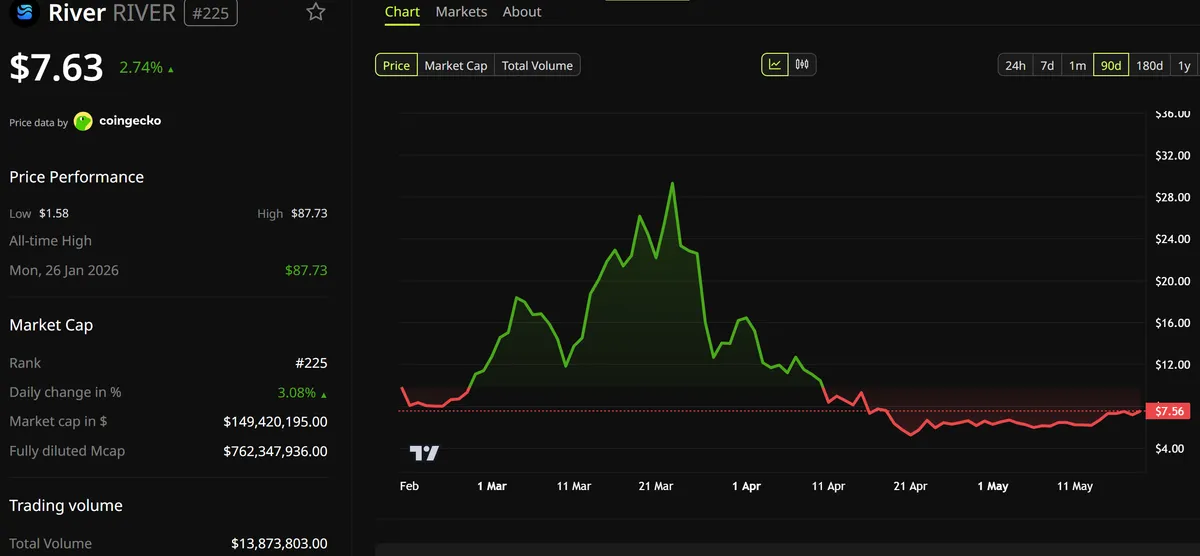
Task: Click the Market Cap section heading
Action: pyautogui.click(x=51, y=325)
